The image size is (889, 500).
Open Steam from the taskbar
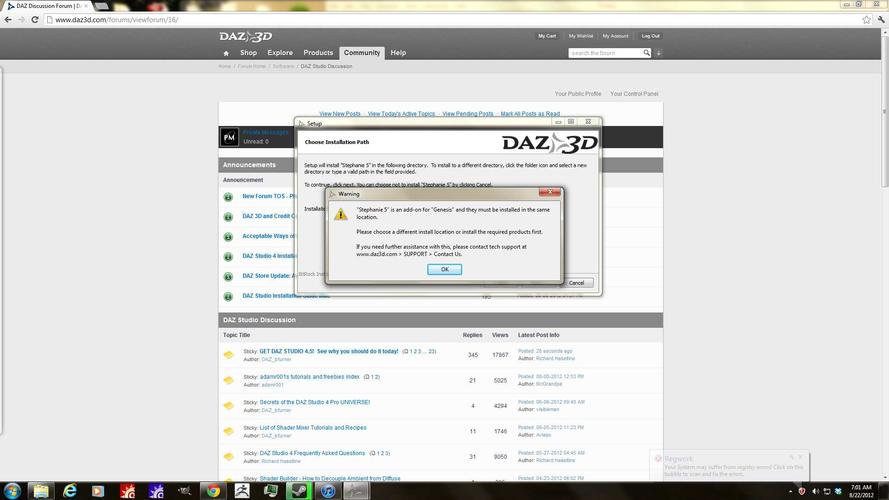[x=299, y=491]
